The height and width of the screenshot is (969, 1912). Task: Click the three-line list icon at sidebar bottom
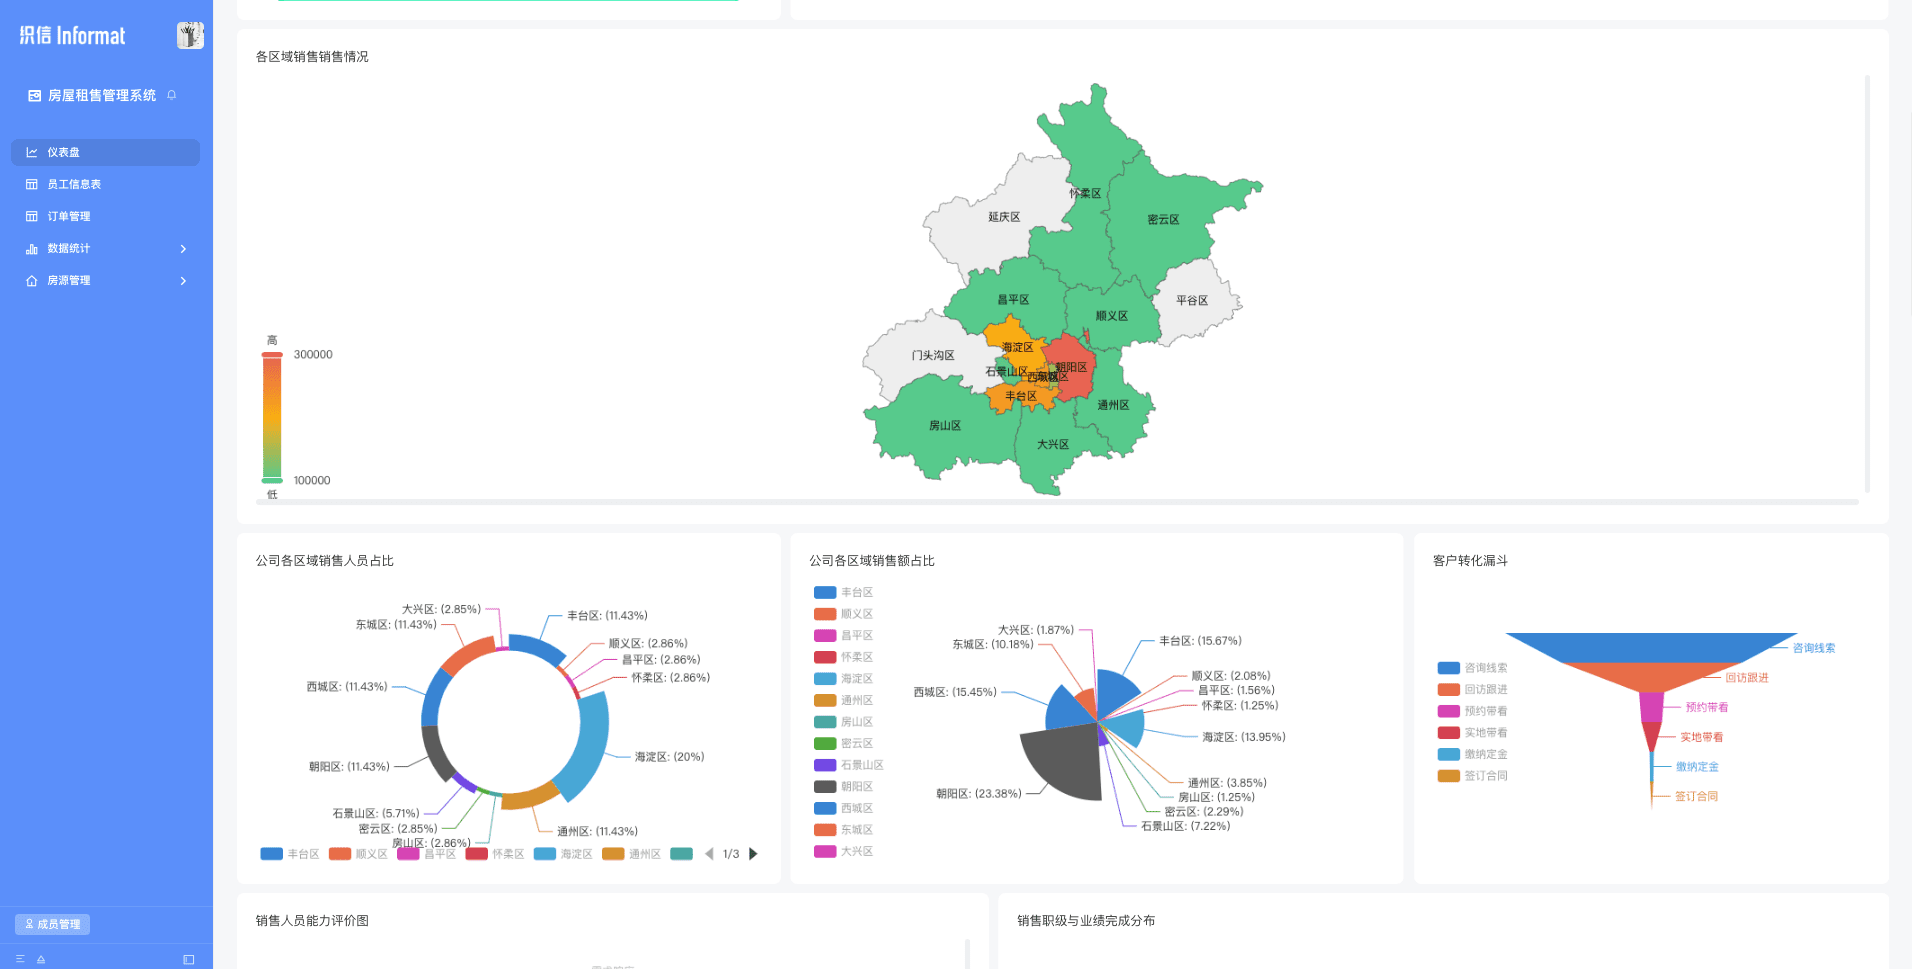tap(20, 959)
